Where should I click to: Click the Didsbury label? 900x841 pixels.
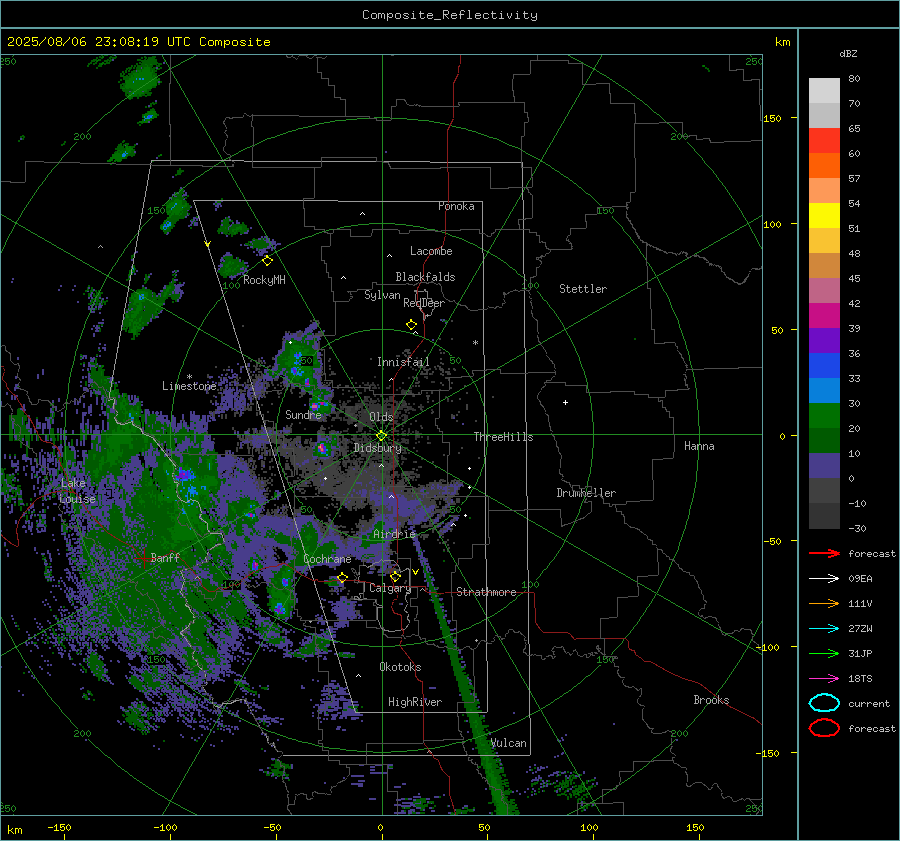coord(377,448)
